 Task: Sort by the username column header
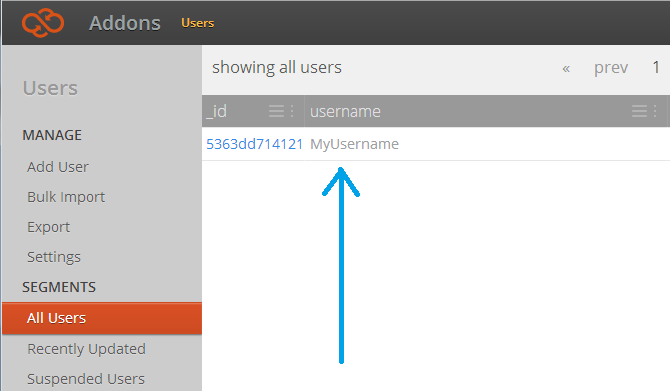coord(345,112)
